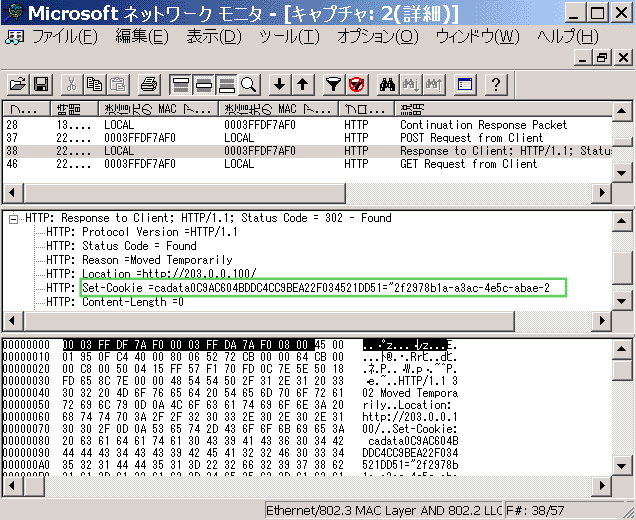
Task: Click the Help question mark icon
Action: tap(496, 85)
